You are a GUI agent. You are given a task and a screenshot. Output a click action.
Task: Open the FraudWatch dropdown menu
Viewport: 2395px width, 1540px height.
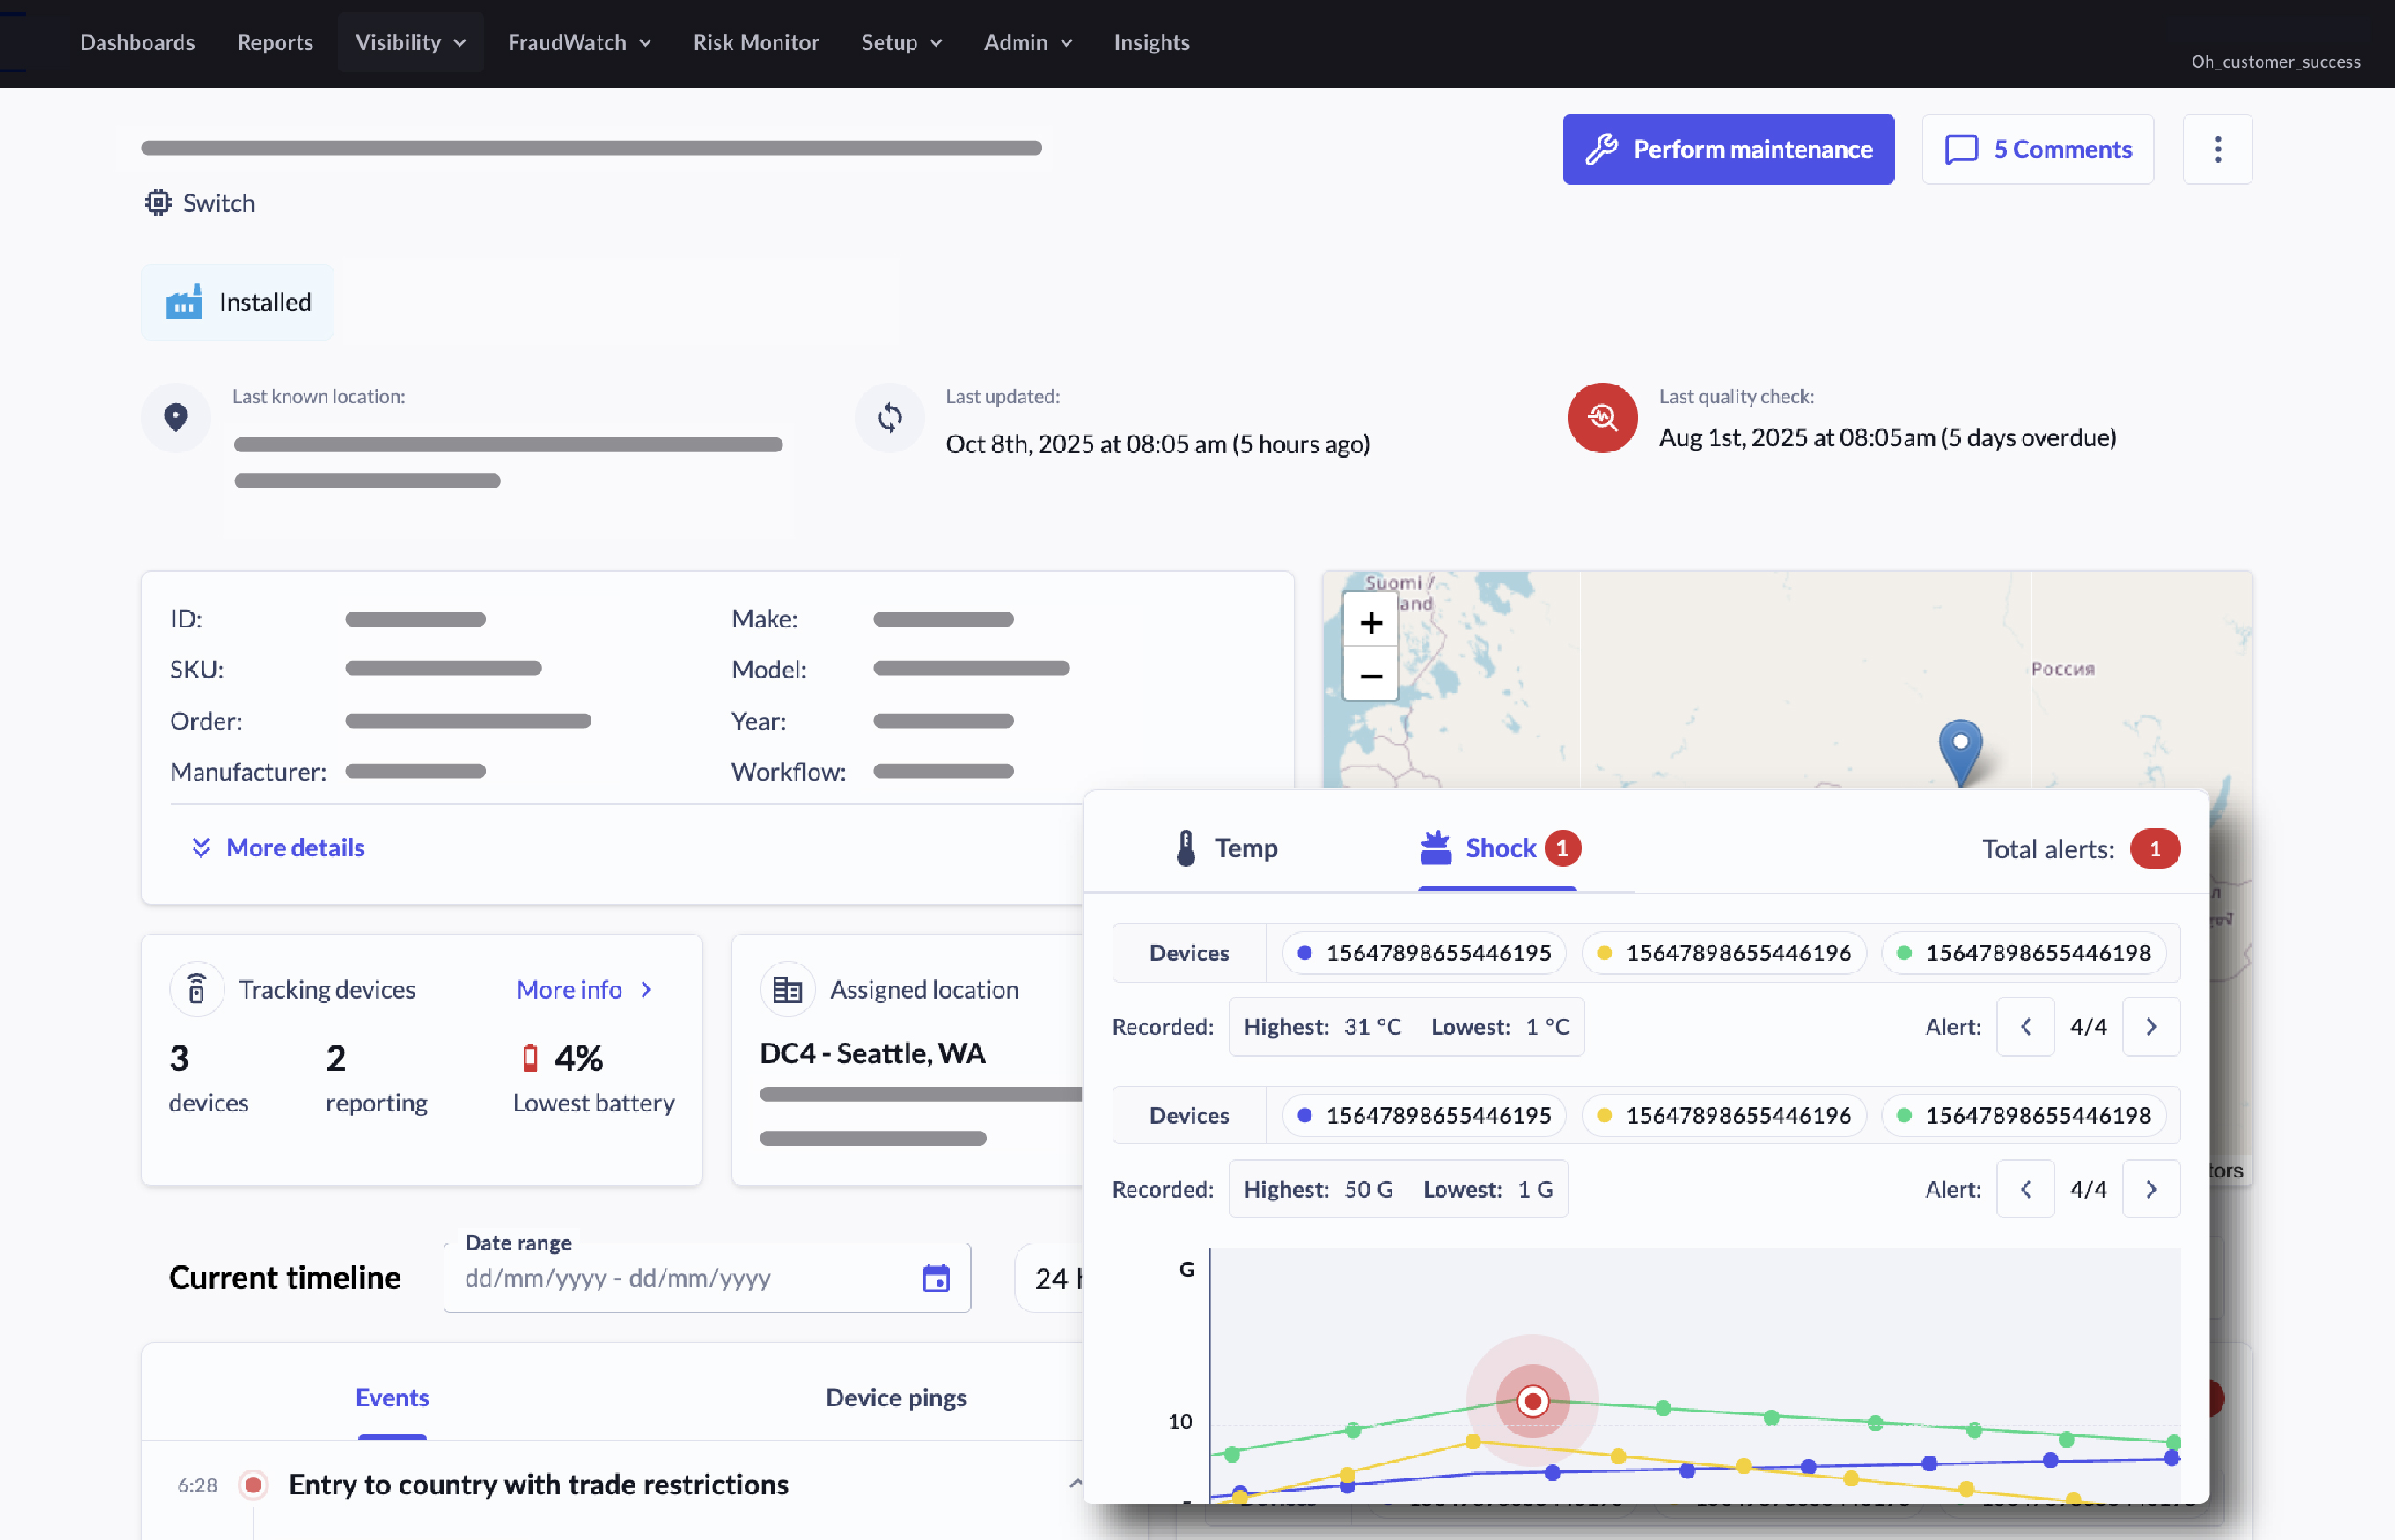(579, 42)
